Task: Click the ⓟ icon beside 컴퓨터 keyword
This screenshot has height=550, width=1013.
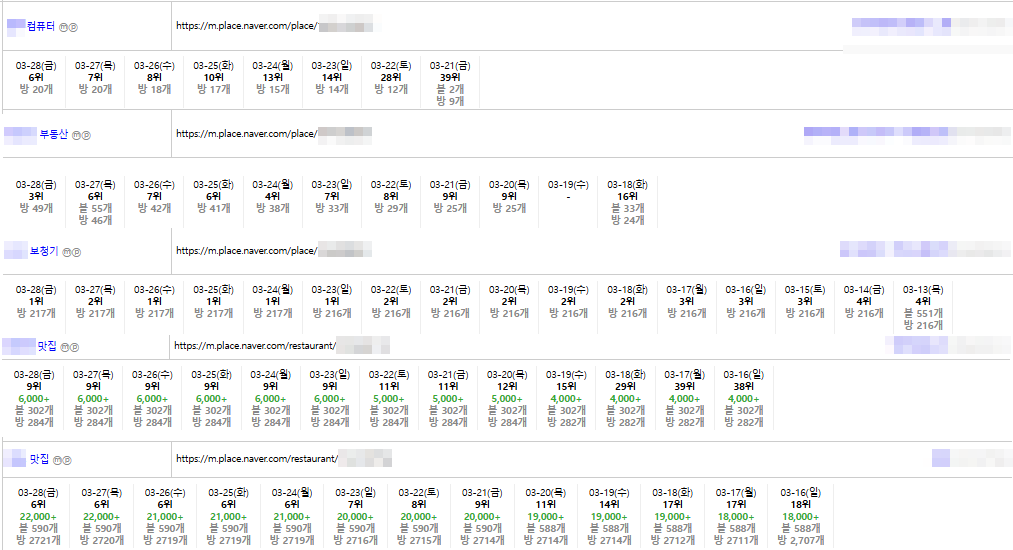Action: 73,27
